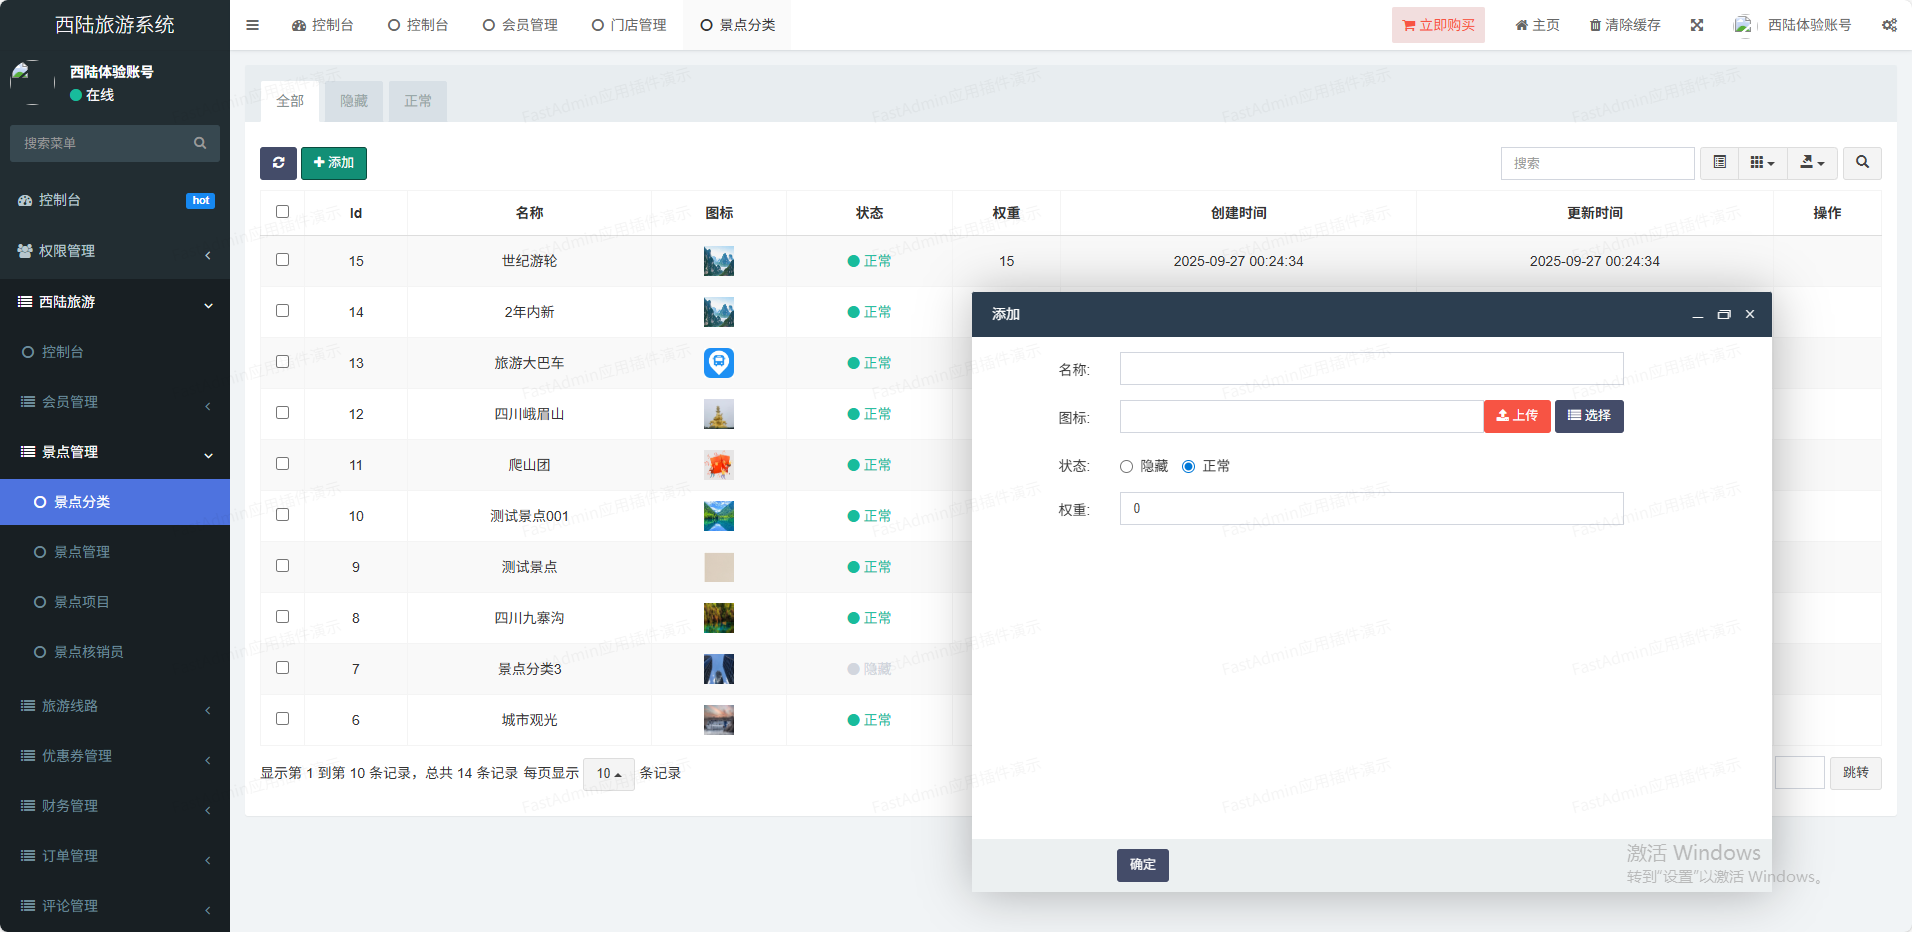Click the 清除缓存 trash icon link
Viewport: 1912px width, 932px height.
coord(1625,25)
